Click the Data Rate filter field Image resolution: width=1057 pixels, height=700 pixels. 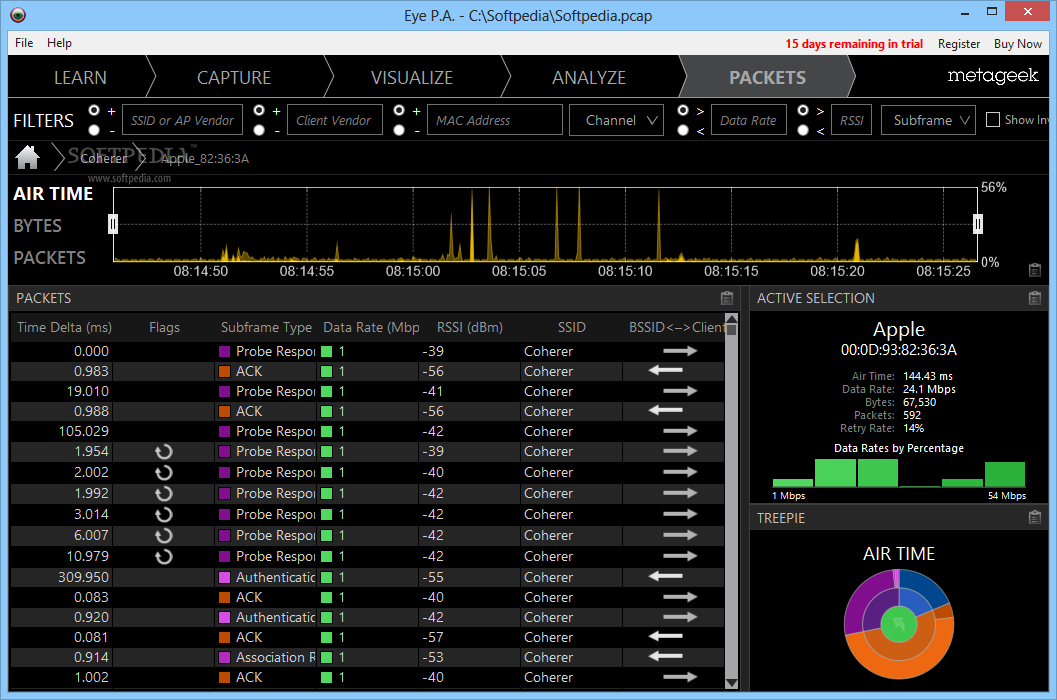point(748,120)
